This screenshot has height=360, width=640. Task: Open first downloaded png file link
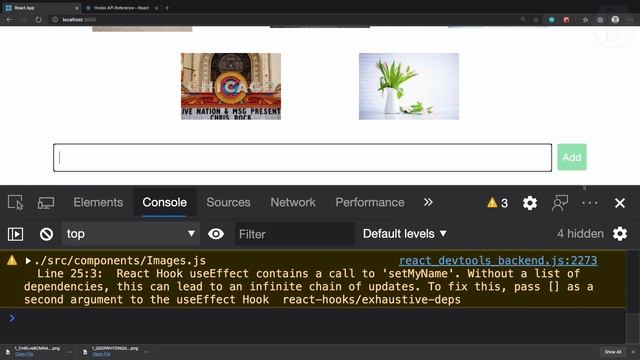(x=24, y=354)
